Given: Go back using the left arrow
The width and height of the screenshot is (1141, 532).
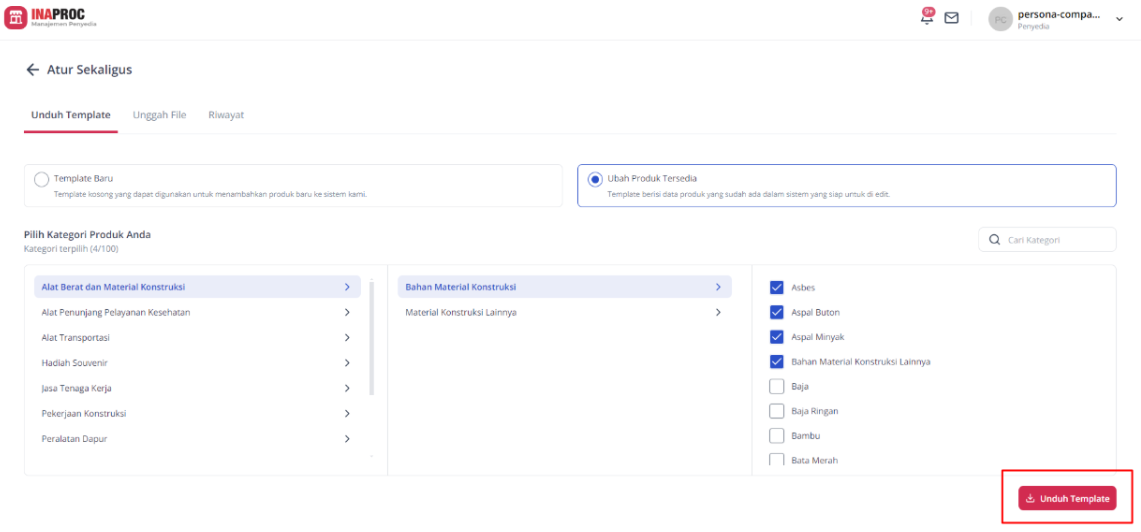Looking at the screenshot, I should click(x=32, y=70).
